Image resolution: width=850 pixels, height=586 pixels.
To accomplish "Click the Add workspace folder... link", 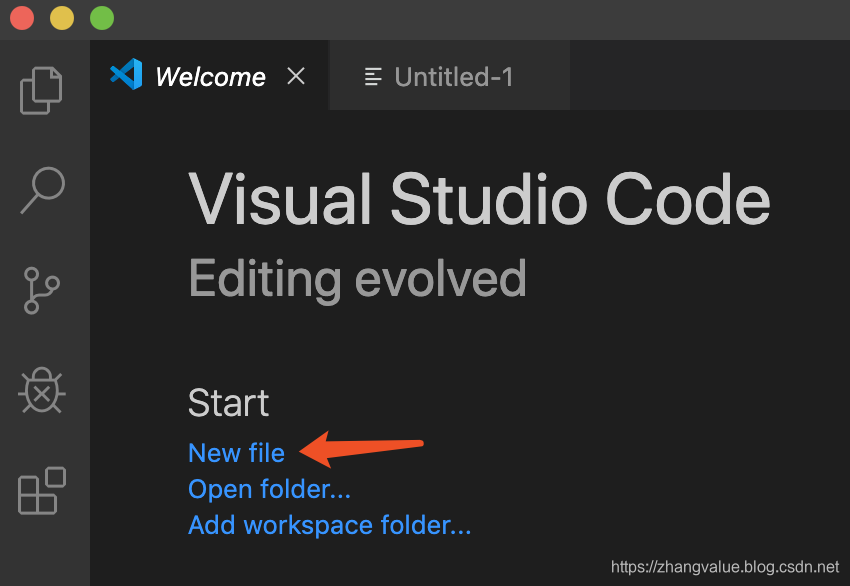I will point(330,525).
